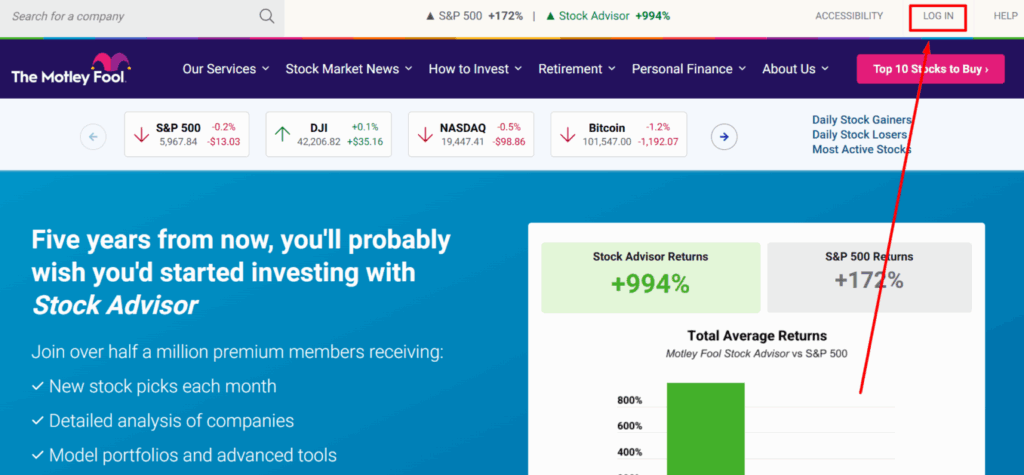Open the Daily Stock Gainers link

861,120
